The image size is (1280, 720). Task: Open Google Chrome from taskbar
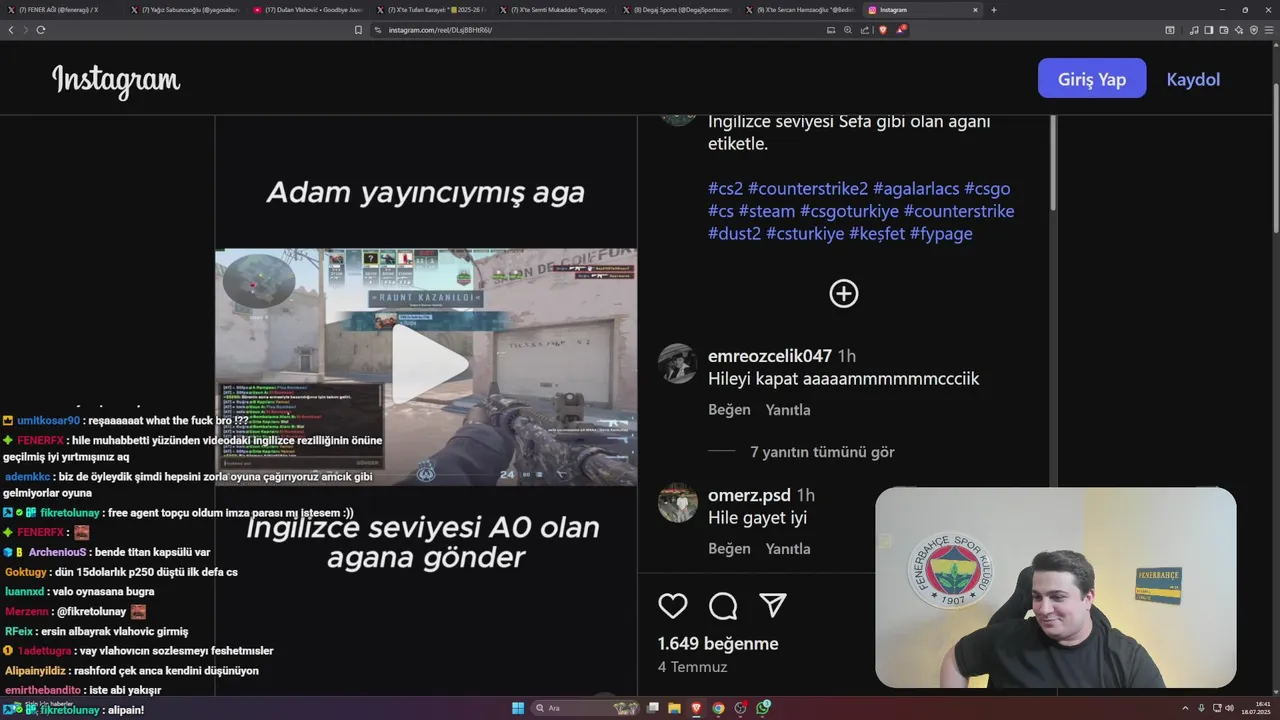coord(718,708)
